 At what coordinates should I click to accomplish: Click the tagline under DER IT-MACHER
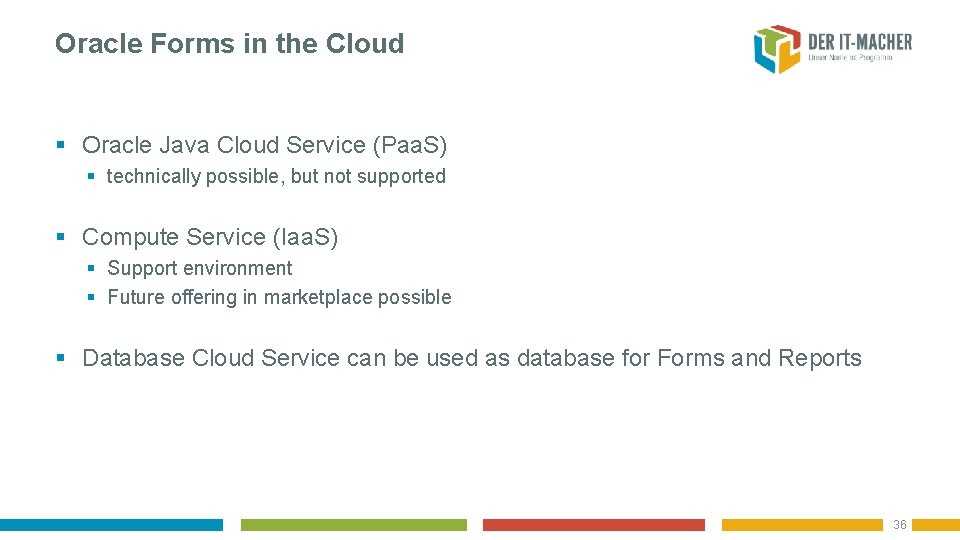coord(849,59)
